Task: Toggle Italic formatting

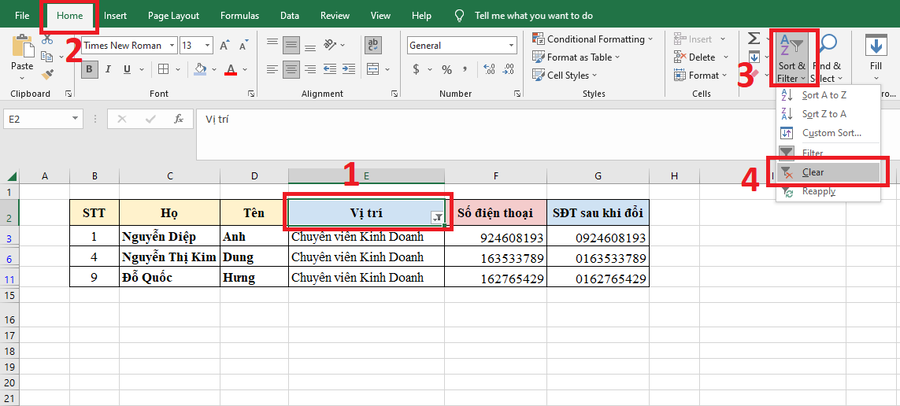Action: click(107, 69)
